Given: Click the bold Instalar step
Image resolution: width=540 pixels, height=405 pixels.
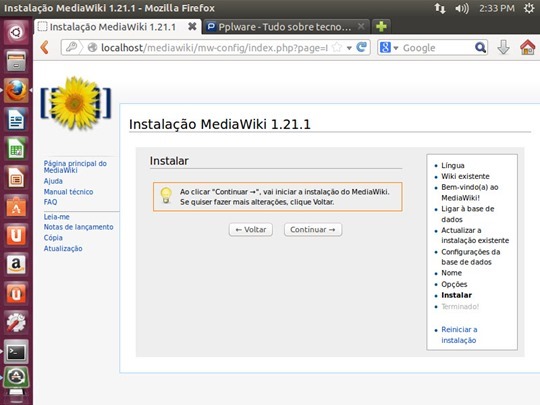Looking at the screenshot, I should (x=456, y=295).
